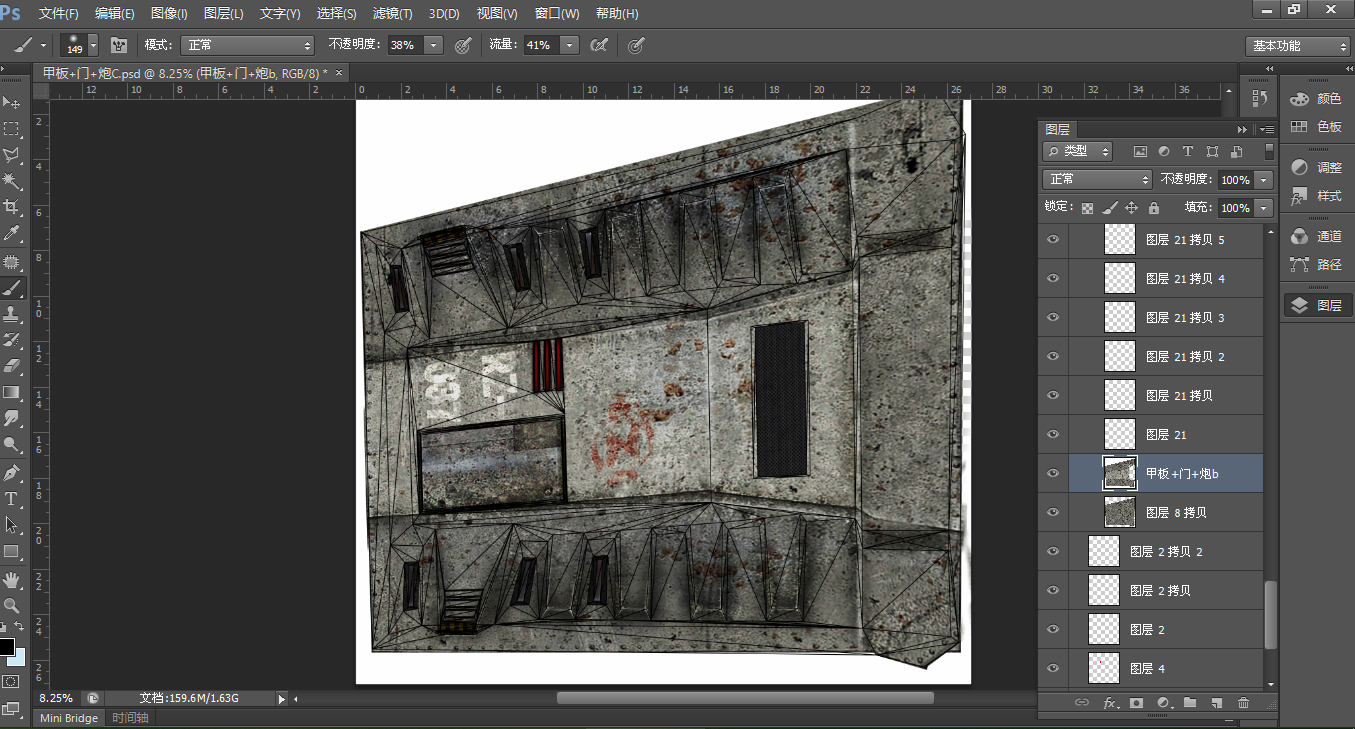Click the black foreground color swatch
This screenshot has height=729, width=1355.
[6, 647]
